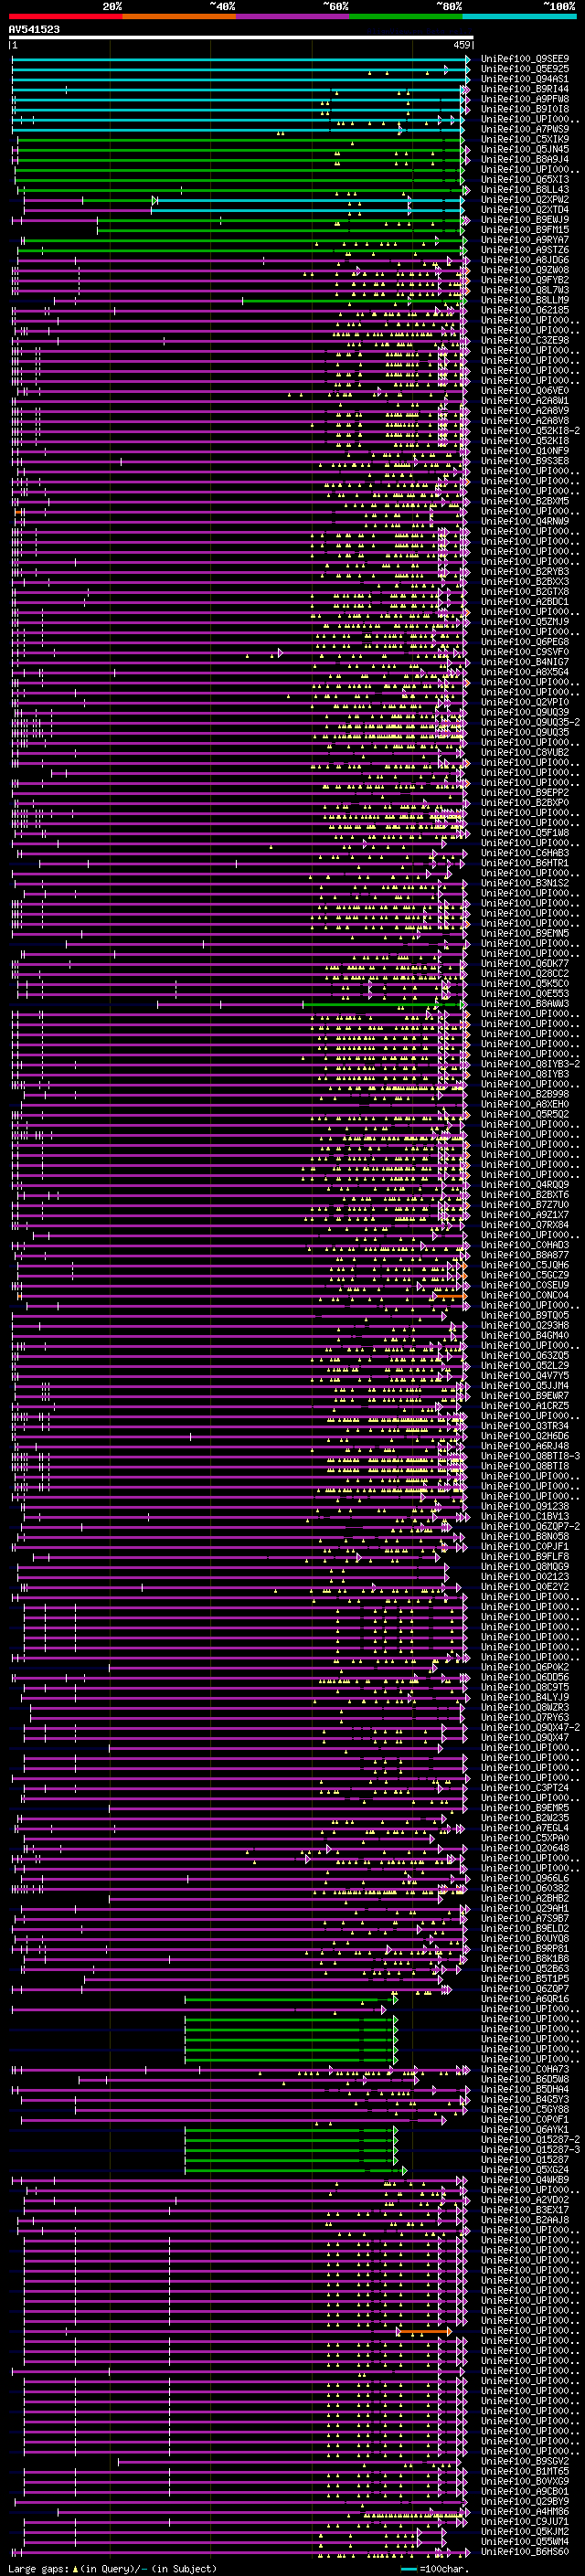Click the green ~80% identity legend swatch
The height and width of the screenshot is (2576, 585).
[x=406, y=16]
